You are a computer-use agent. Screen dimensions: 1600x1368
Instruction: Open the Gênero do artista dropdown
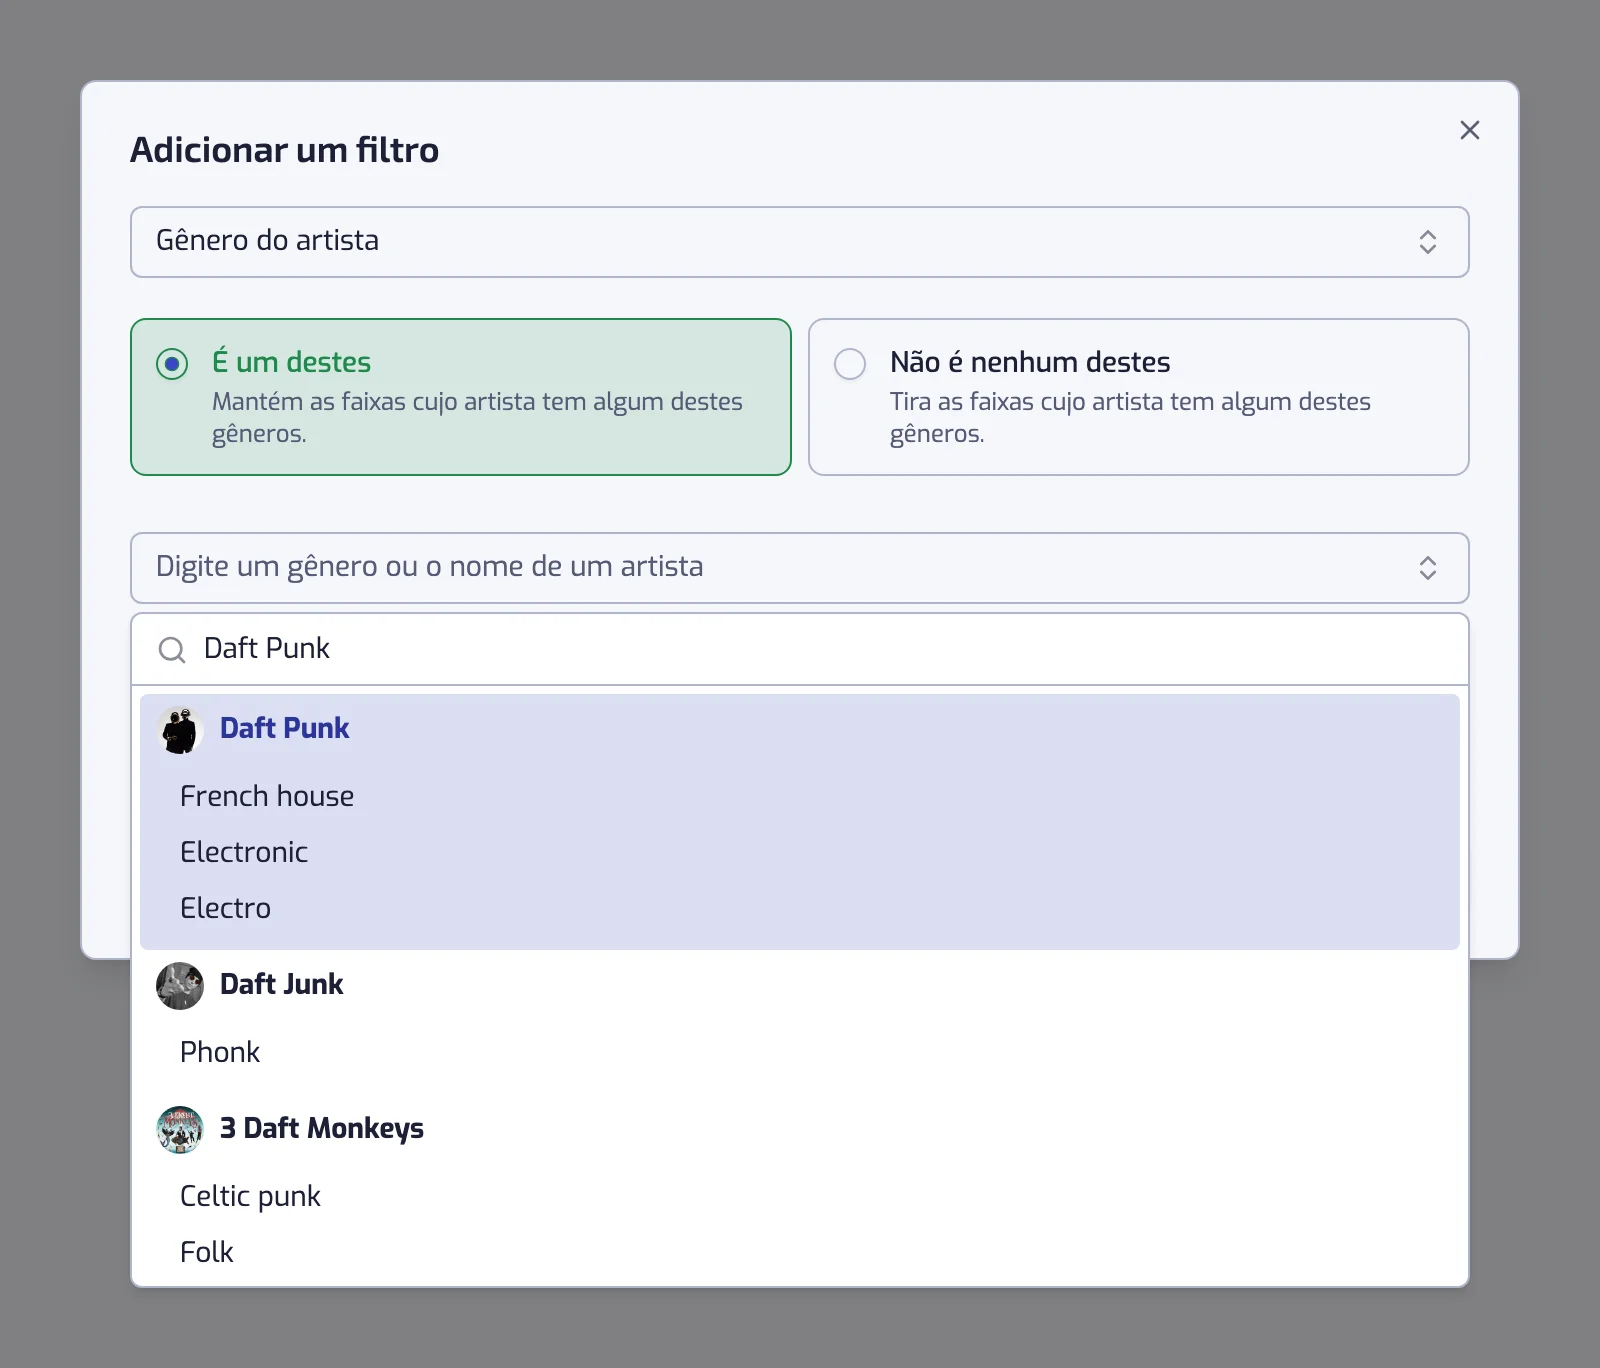(x=799, y=242)
